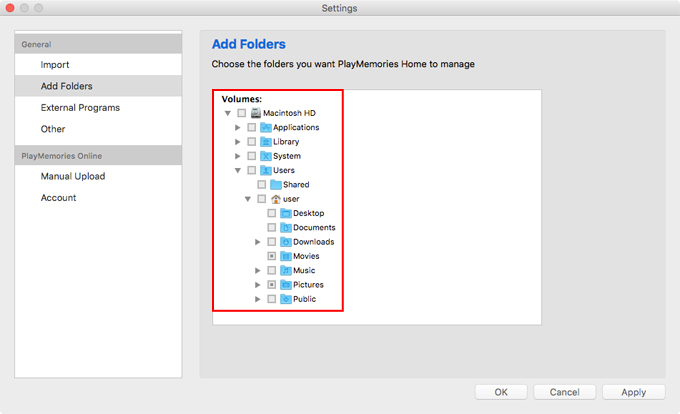Click the Cancel button
Viewport: 680px width, 414px height.
click(x=564, y=392)
